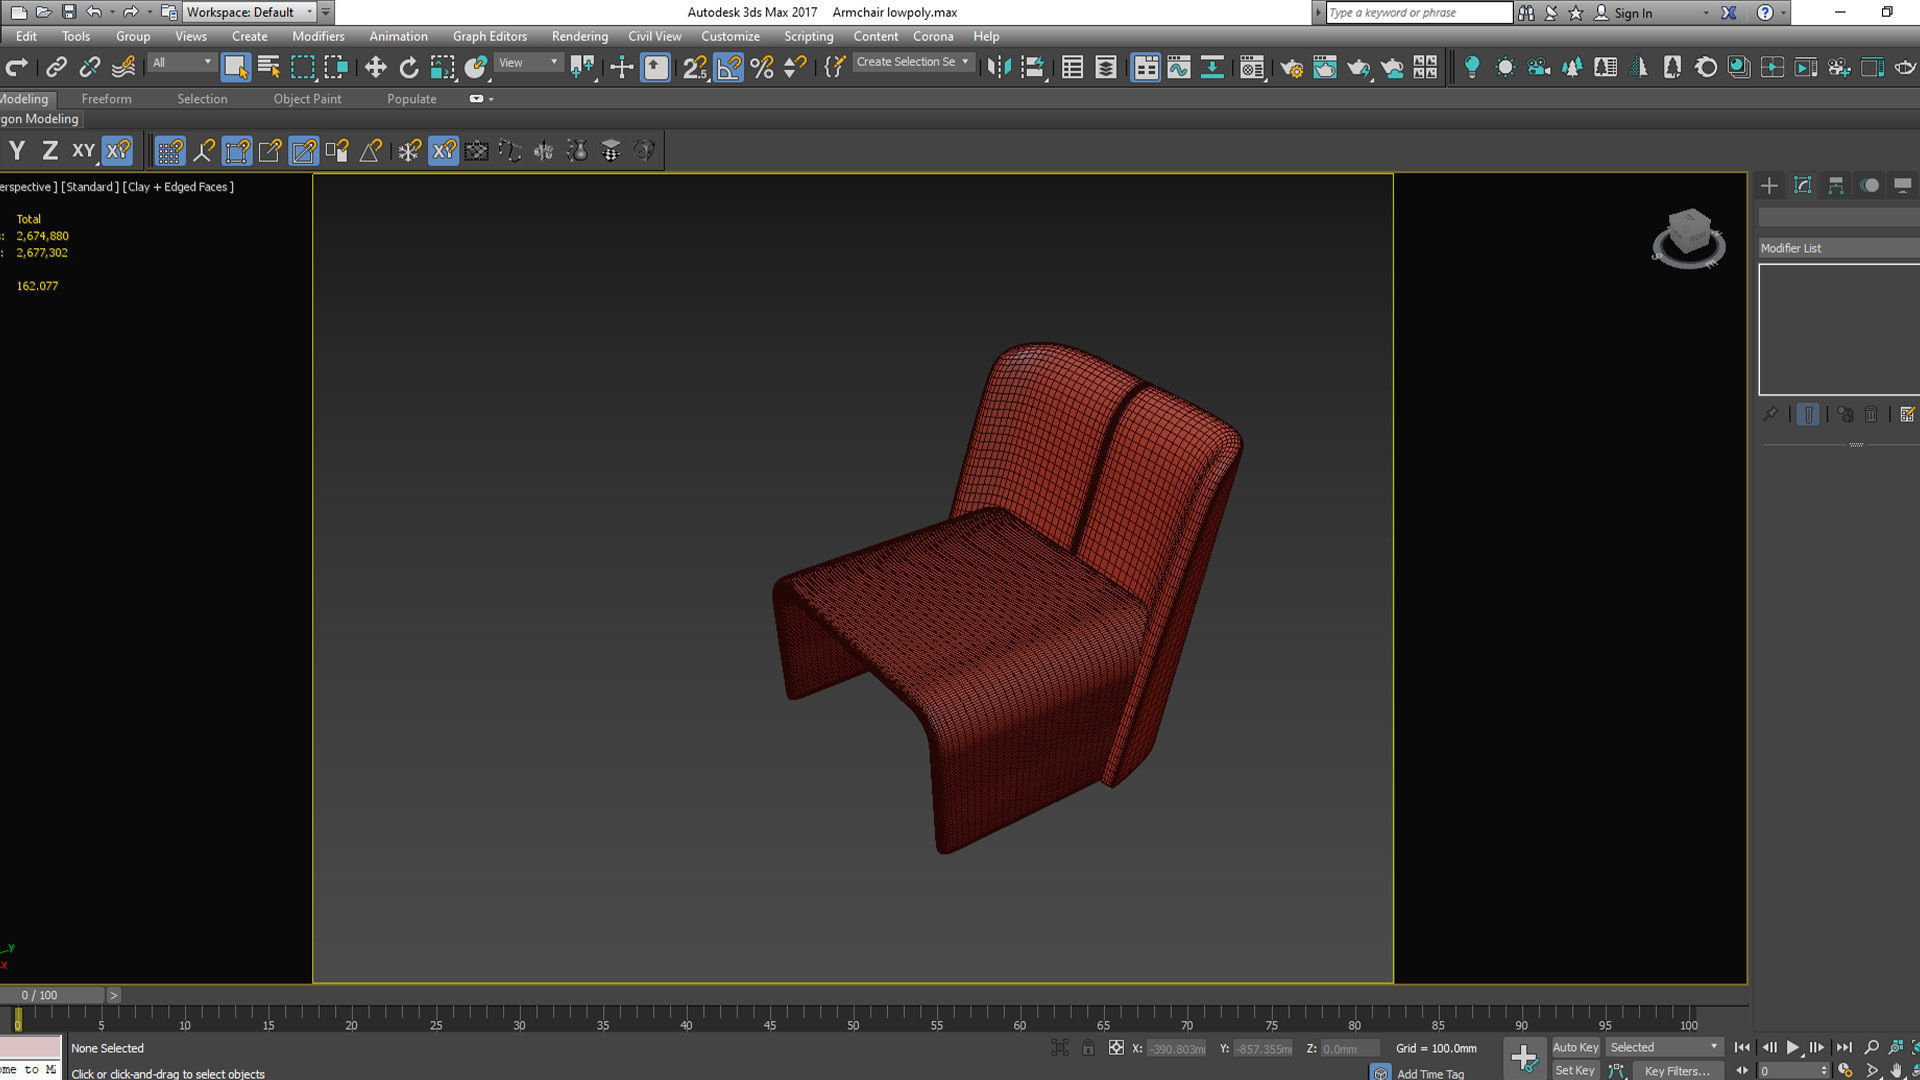Toggle 2.5D Snaps button
The height and width of the screenshot is (1080, 1920).
(695, 67)
